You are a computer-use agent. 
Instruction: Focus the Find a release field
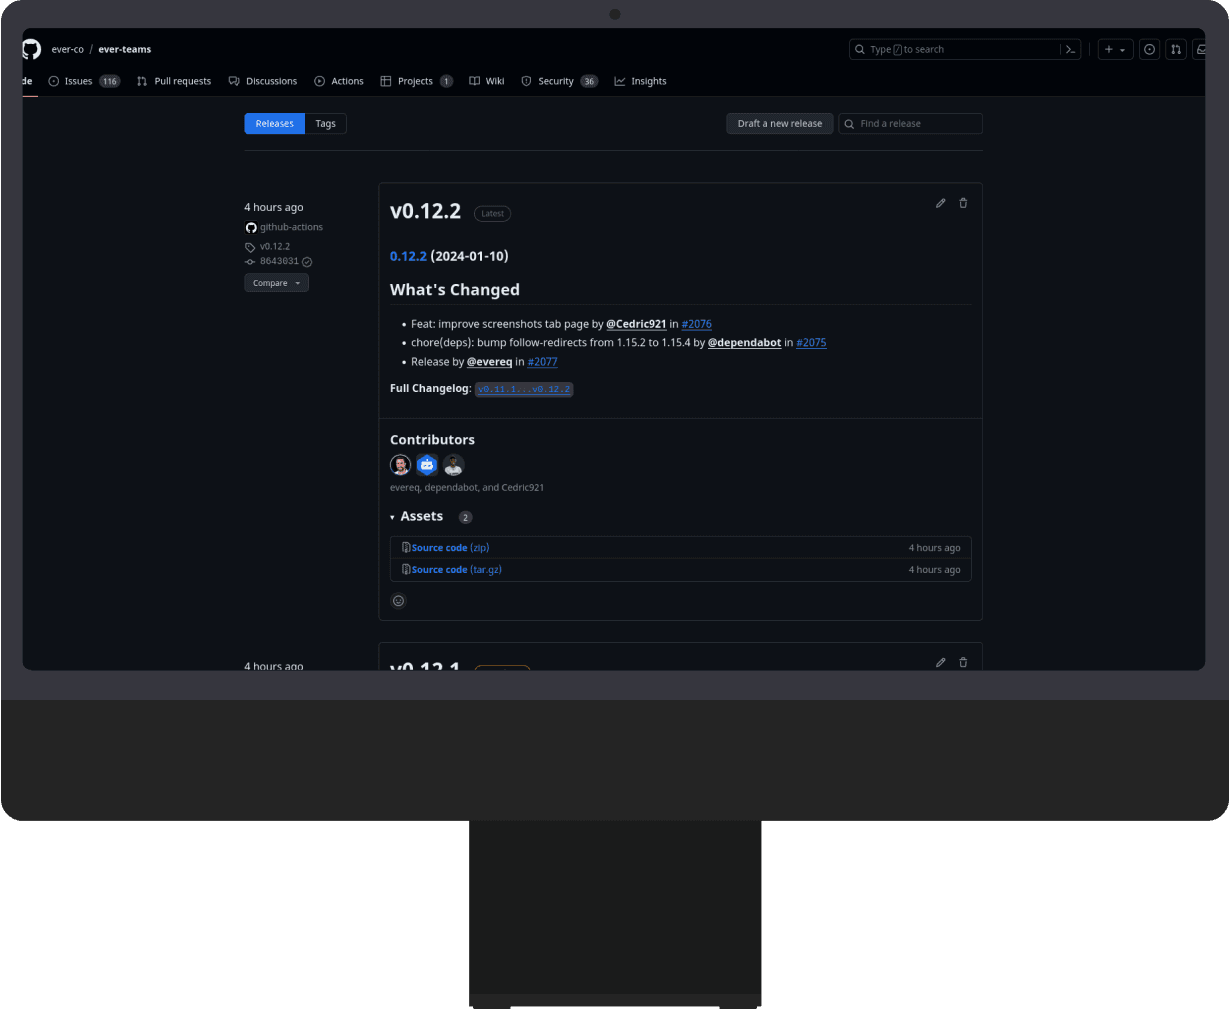(x=910, y=124)
